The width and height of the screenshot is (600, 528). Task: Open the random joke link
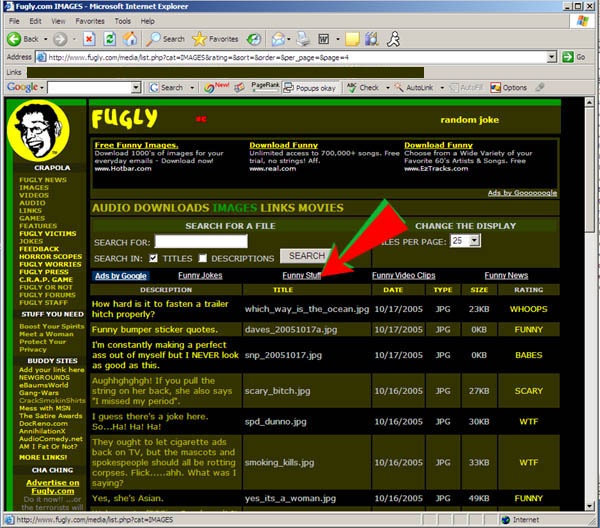(x=470, y=120)
